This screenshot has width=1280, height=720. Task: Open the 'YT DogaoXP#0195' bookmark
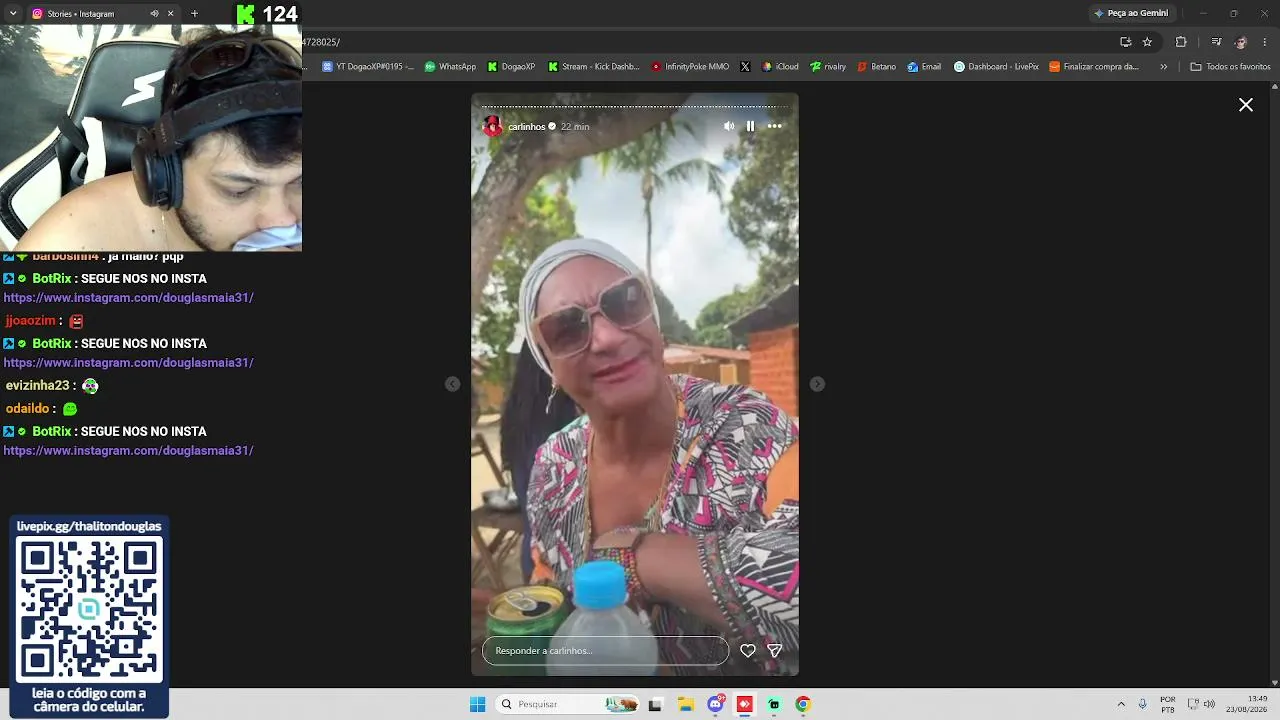(x=367, y=67)
